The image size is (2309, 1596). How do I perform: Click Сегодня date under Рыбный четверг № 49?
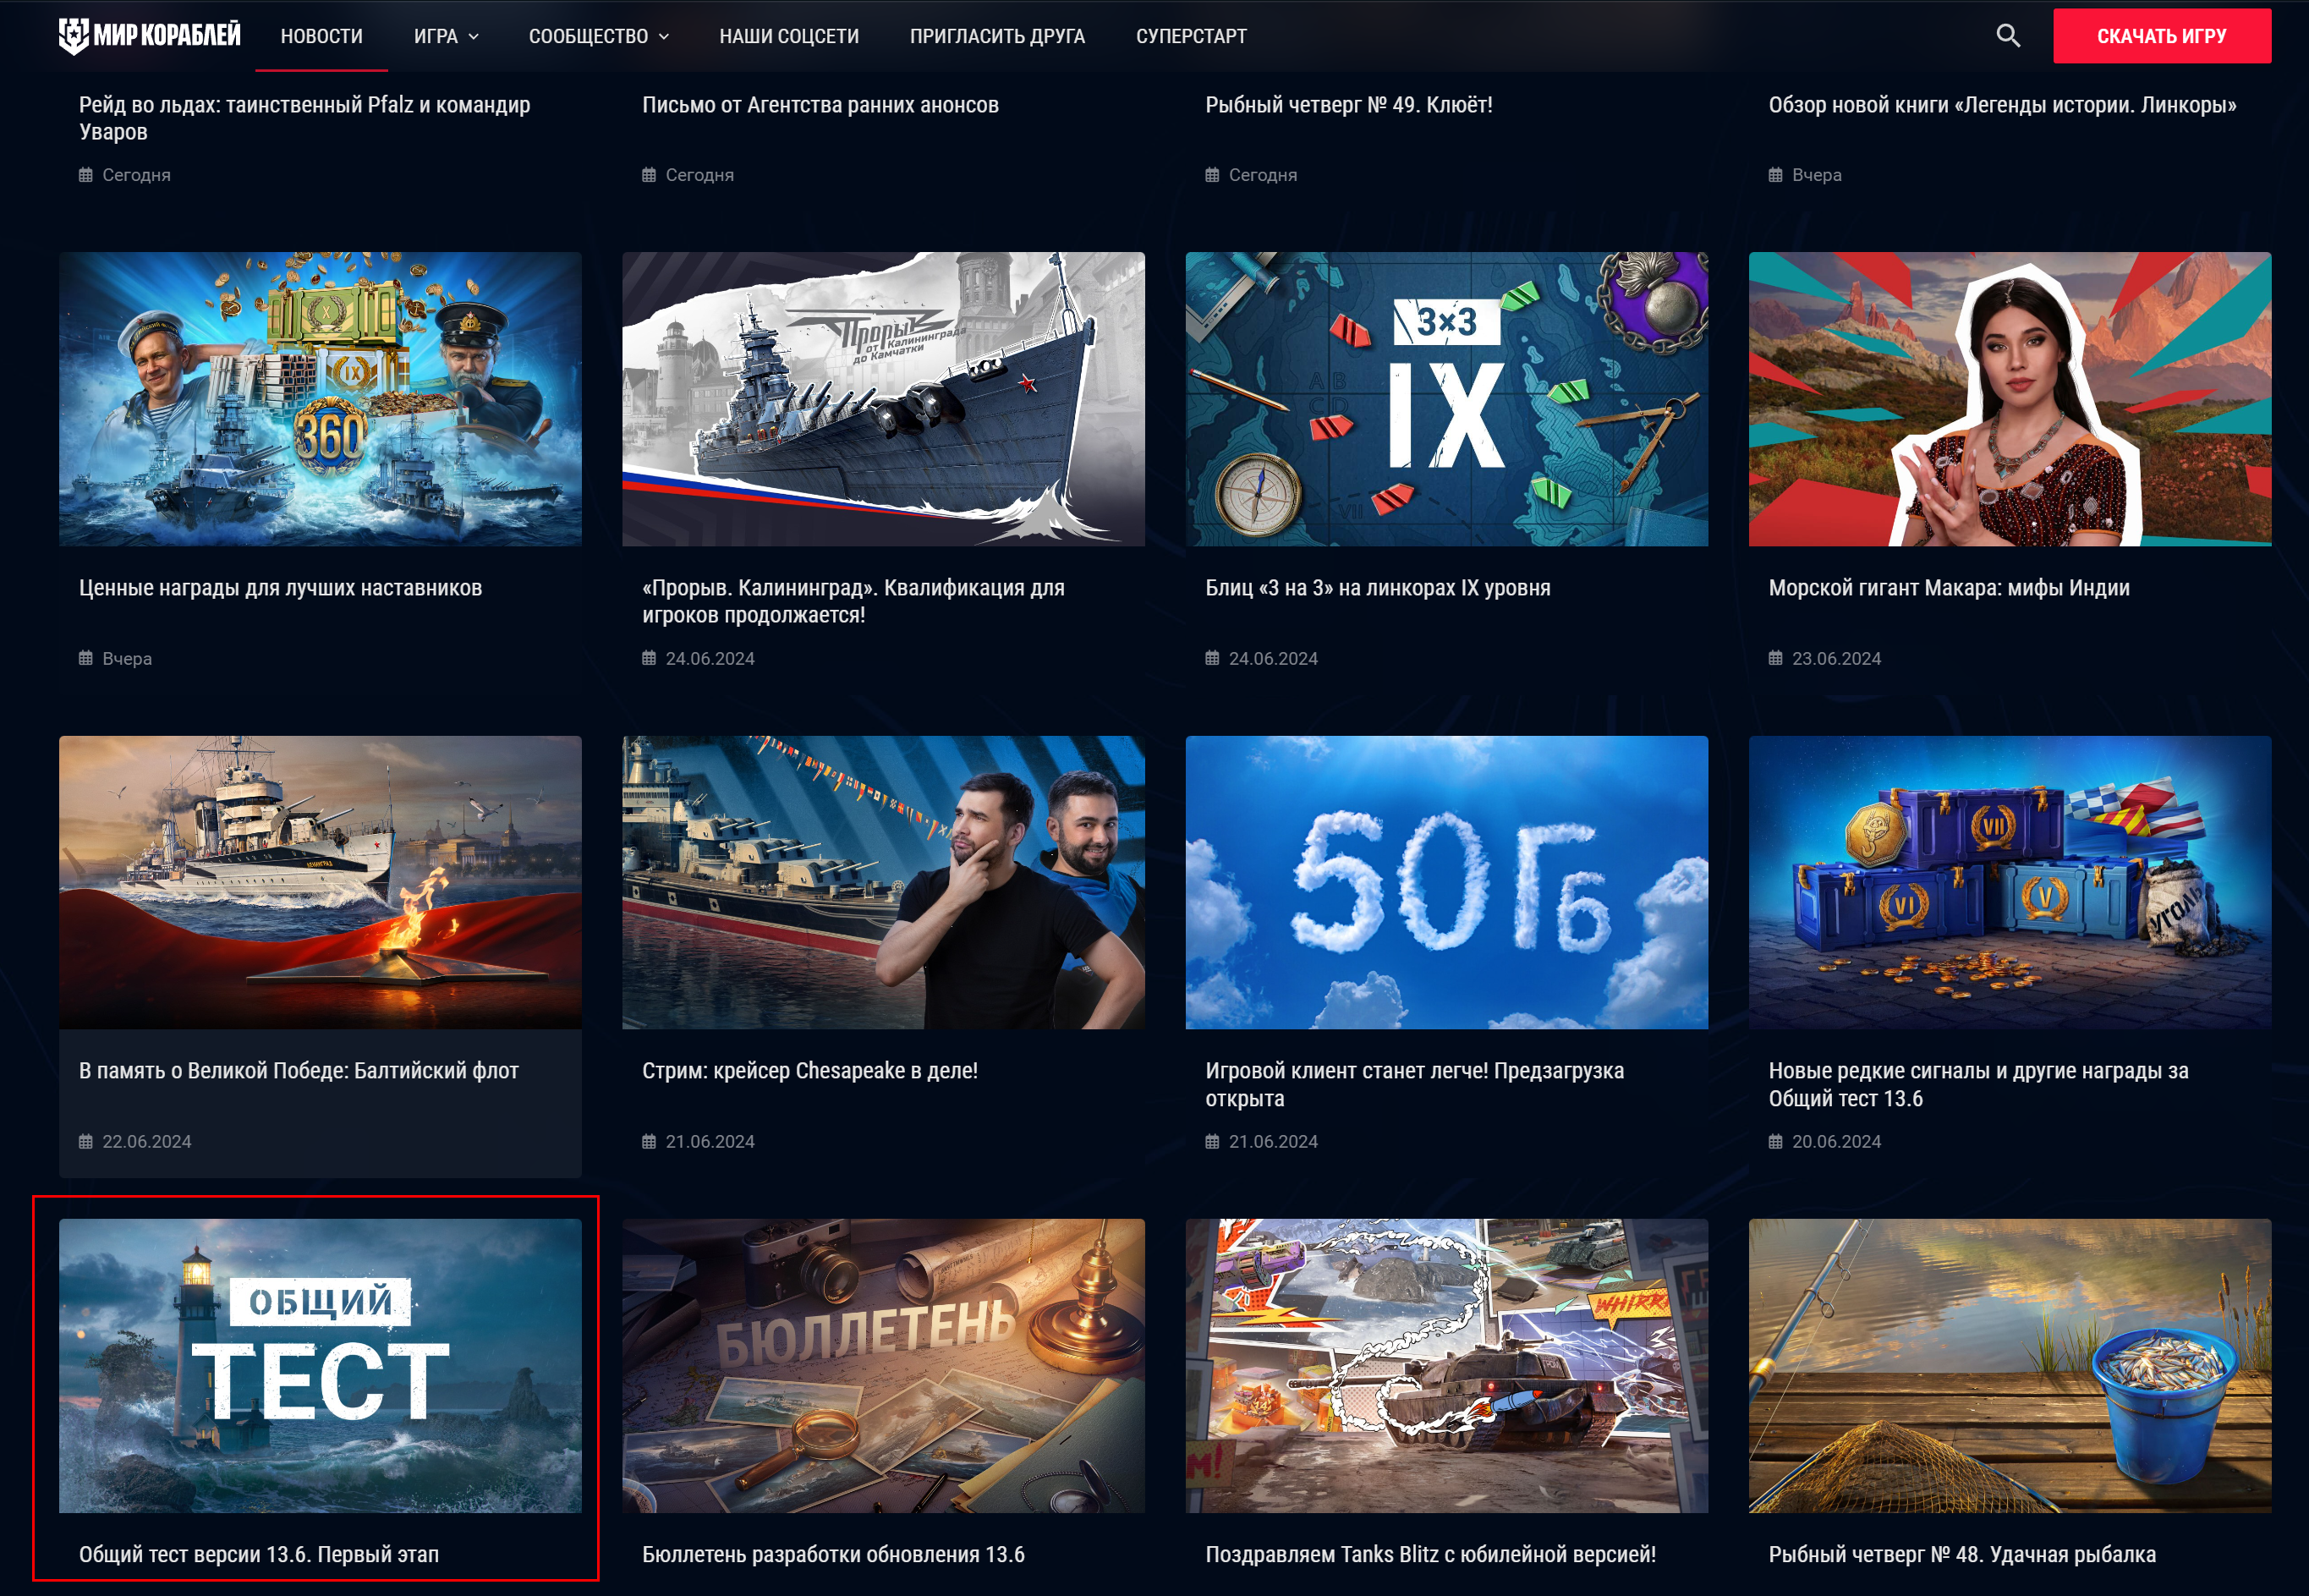click(x=1263, y=175)
